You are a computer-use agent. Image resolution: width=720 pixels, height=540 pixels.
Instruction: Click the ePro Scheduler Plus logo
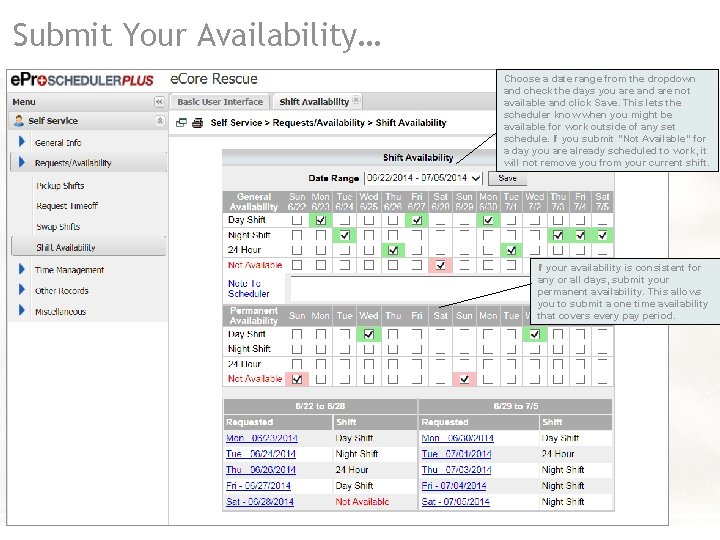[x=82, y=80]
